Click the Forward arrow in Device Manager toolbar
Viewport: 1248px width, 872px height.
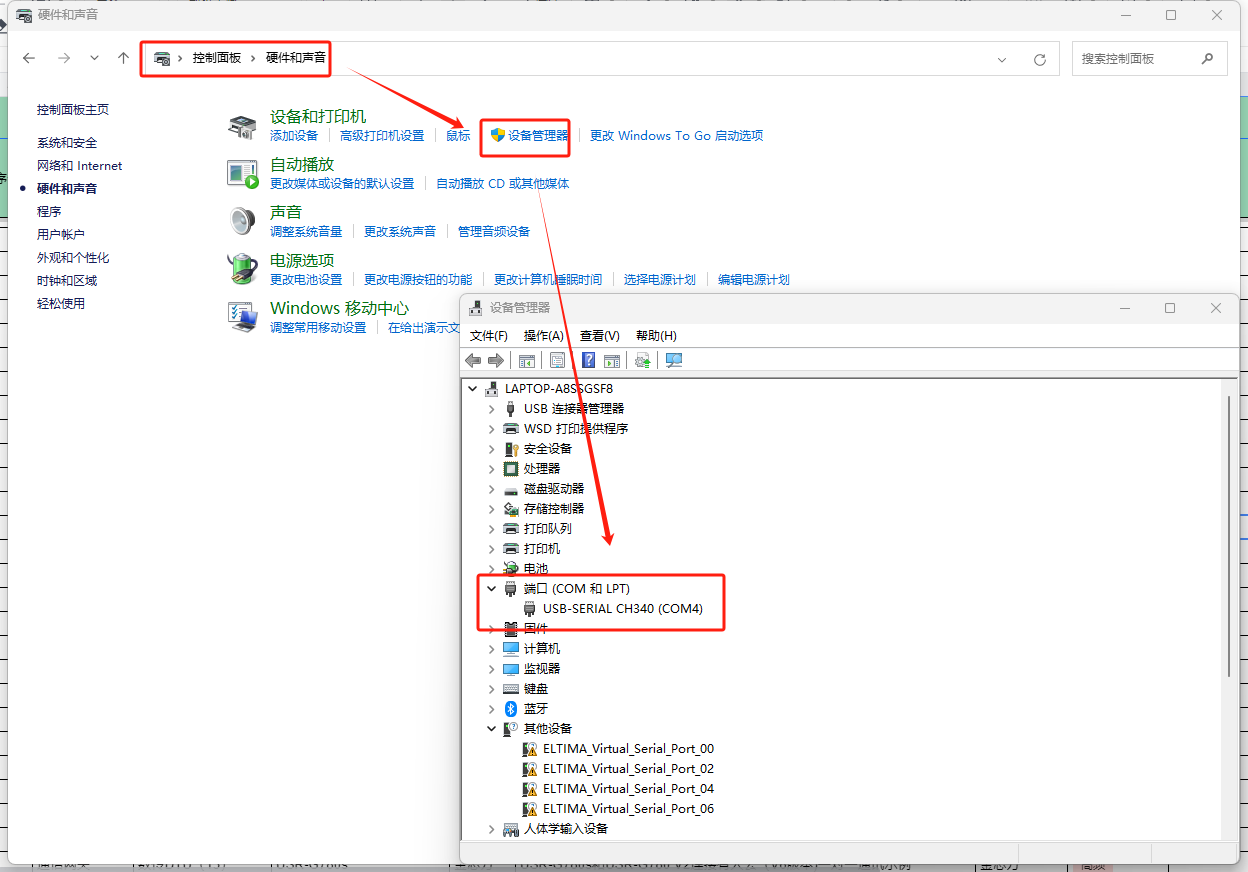(x=496, y=360)
